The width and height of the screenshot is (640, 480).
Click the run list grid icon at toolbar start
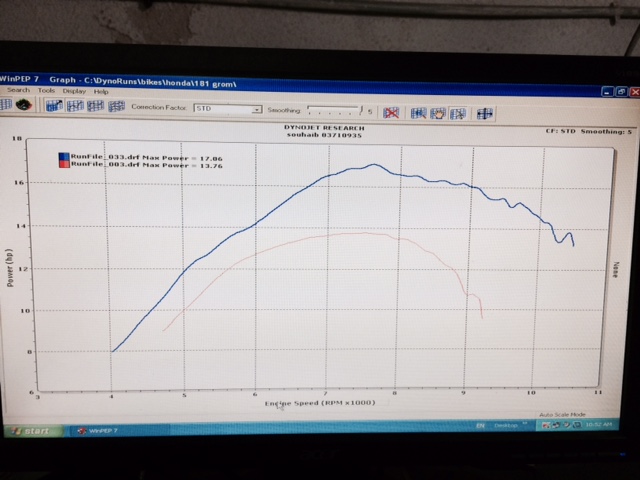(x=6, y=104)
